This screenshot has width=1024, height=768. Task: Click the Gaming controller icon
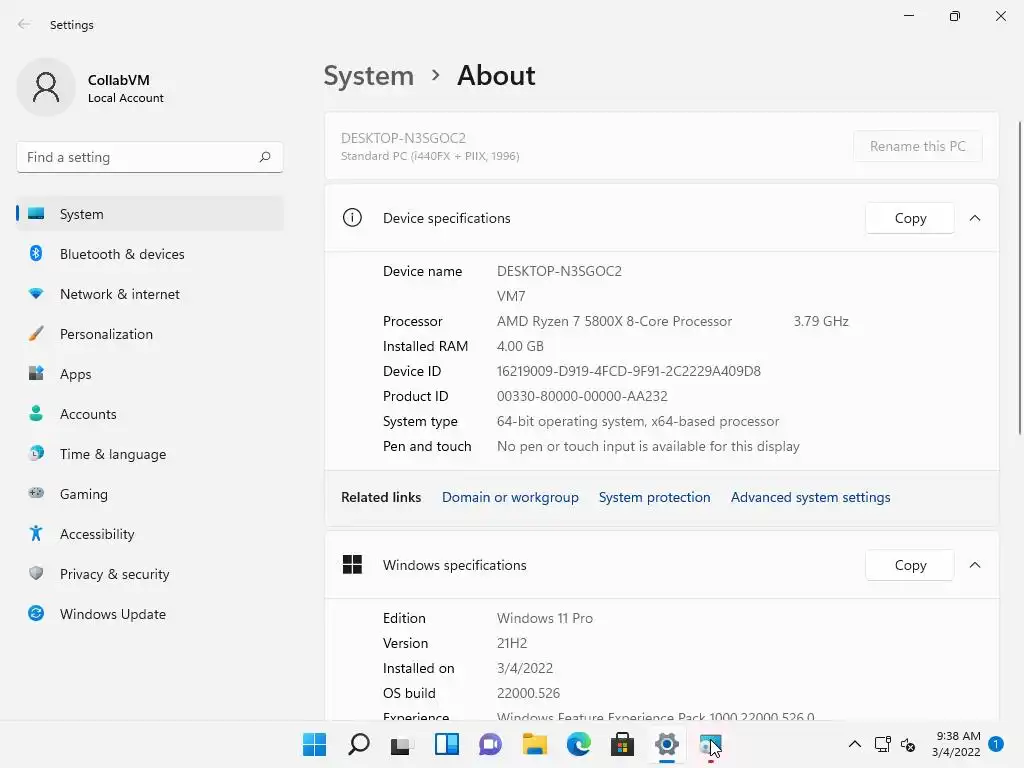coord(36,493)
